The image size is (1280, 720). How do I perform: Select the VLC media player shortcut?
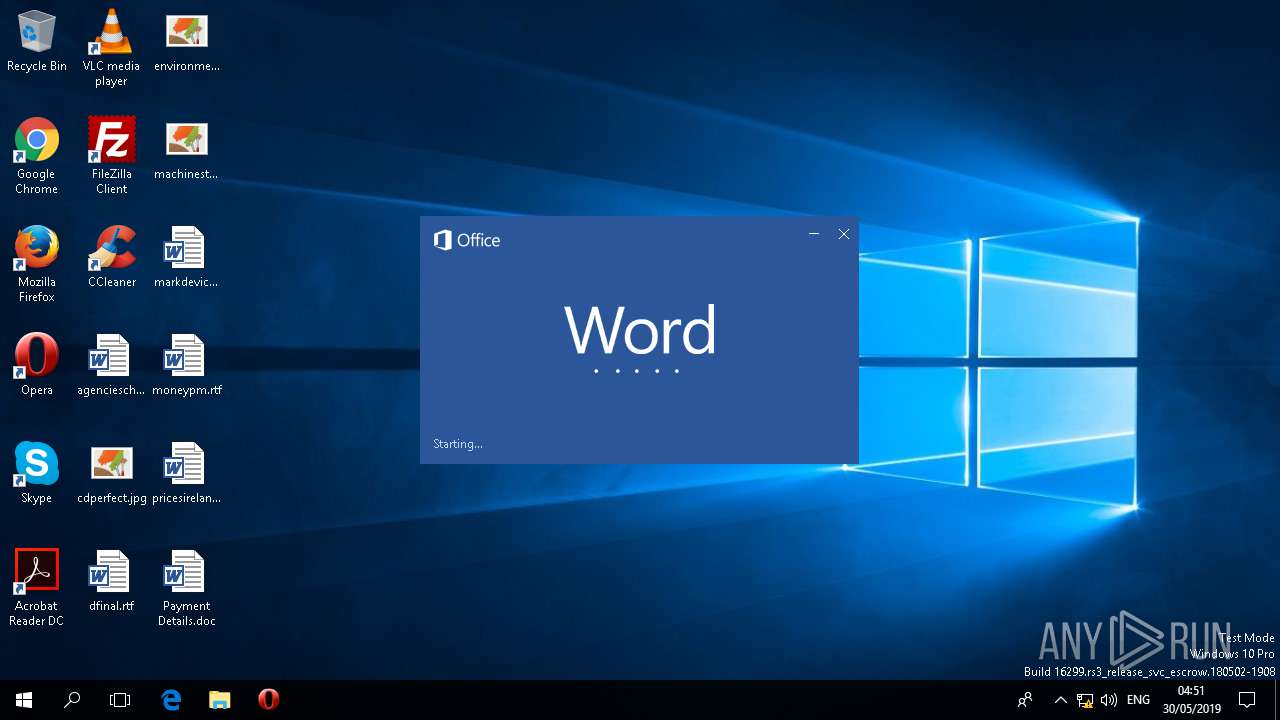(111, 48)
